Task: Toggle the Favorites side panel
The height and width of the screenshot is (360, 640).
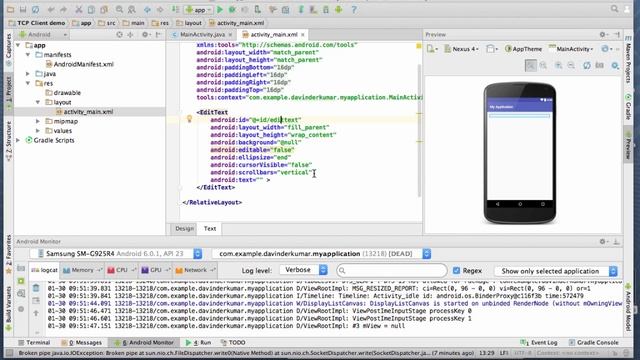Action: 9,253
